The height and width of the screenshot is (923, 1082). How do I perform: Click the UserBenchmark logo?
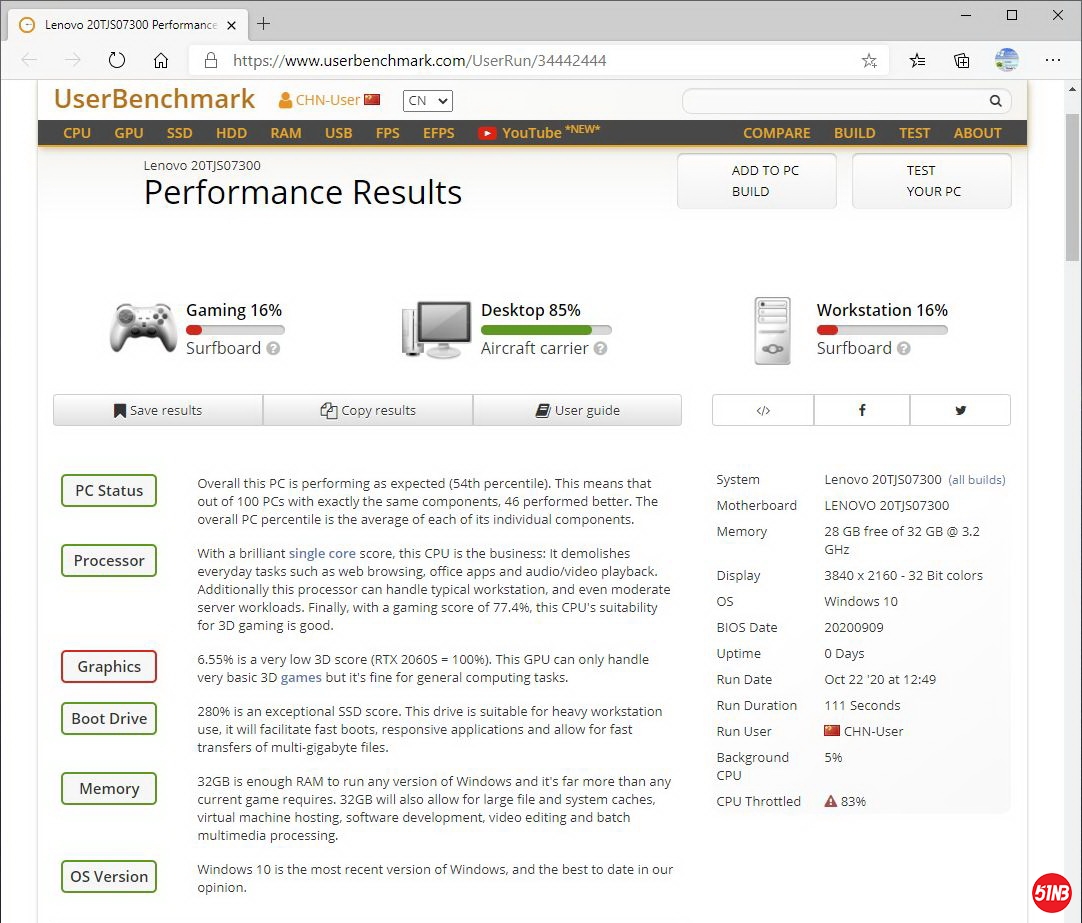tap(155, 99)
